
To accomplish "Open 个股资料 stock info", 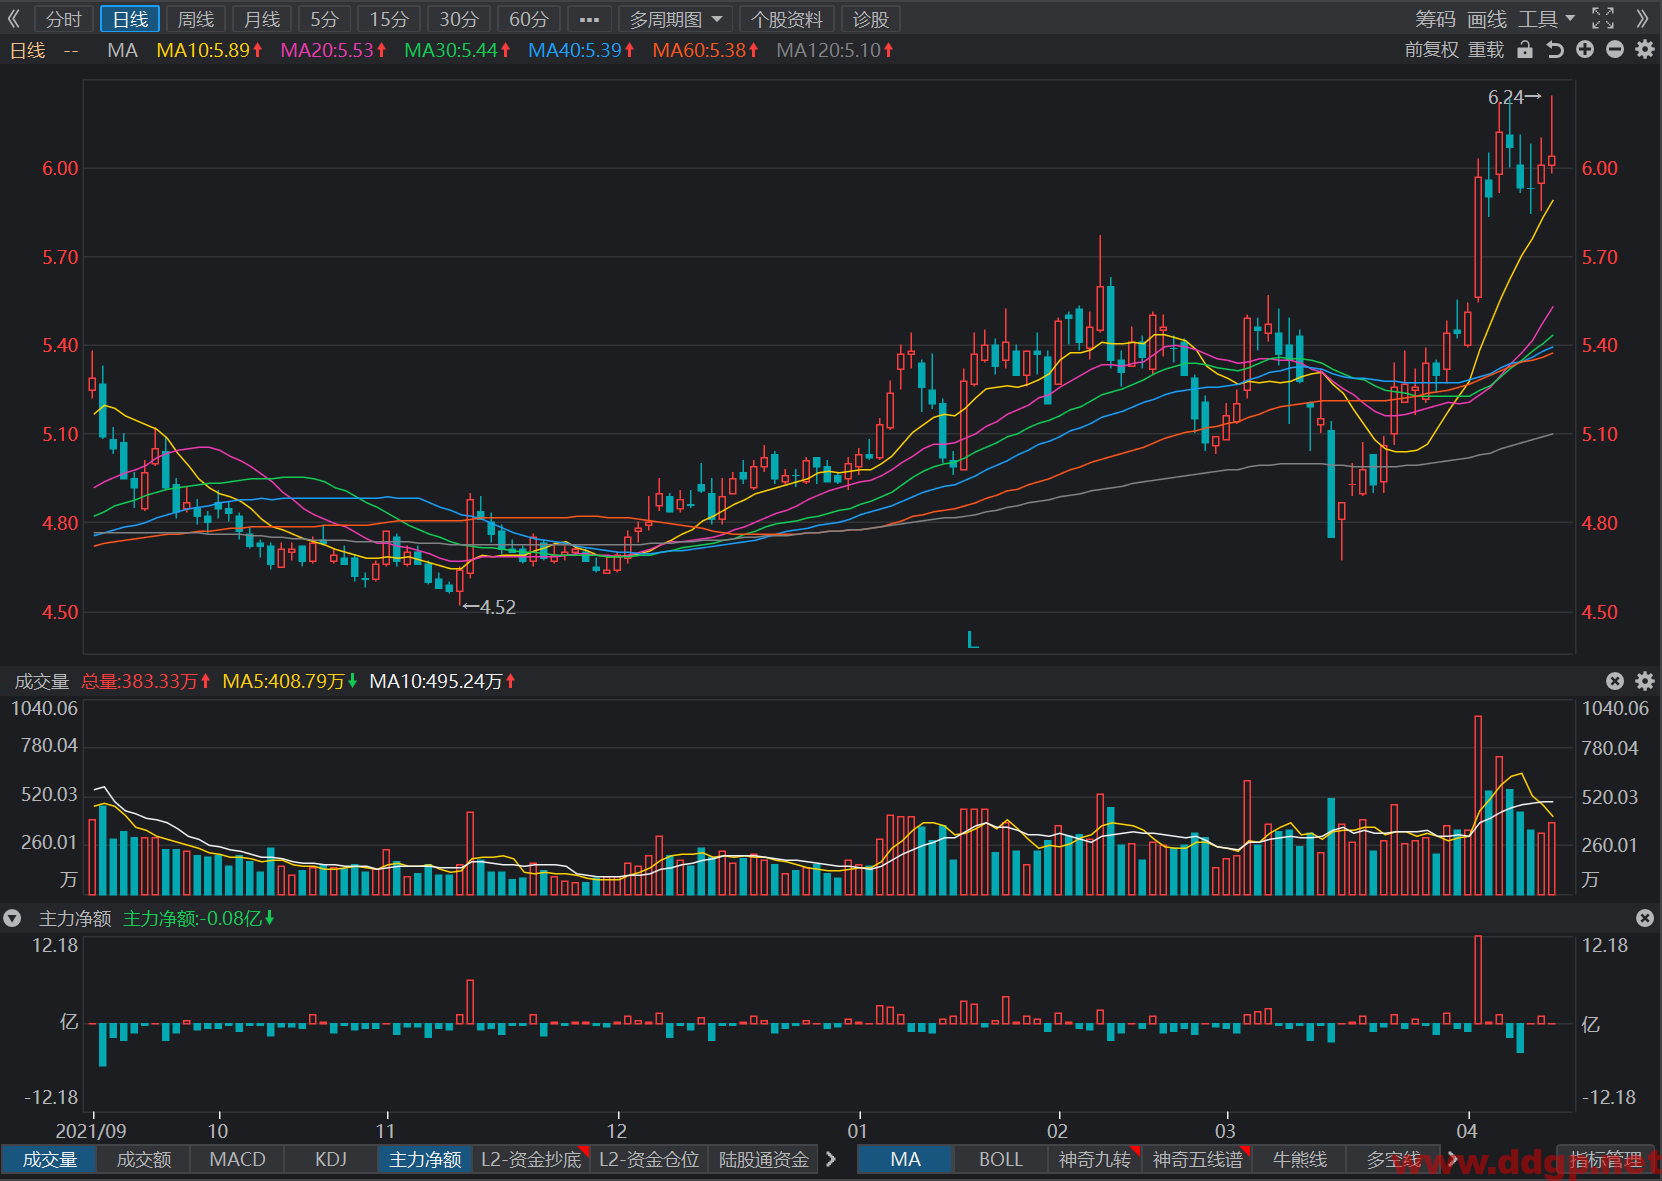I will (x=787, y=19).
